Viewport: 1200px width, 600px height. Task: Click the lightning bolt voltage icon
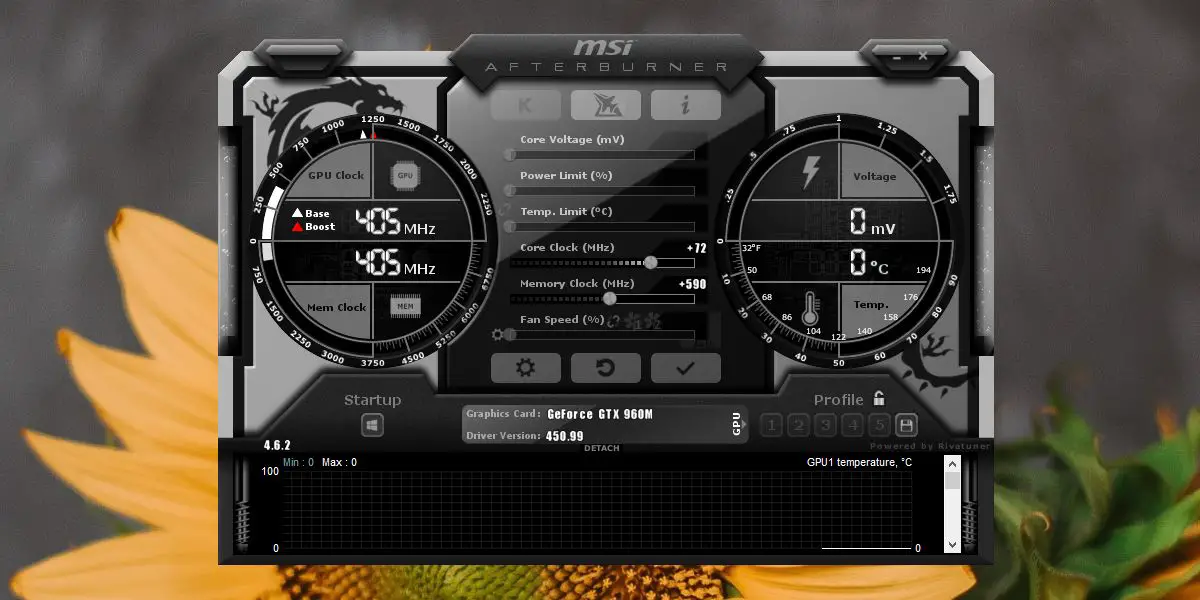tap(811, 174)
